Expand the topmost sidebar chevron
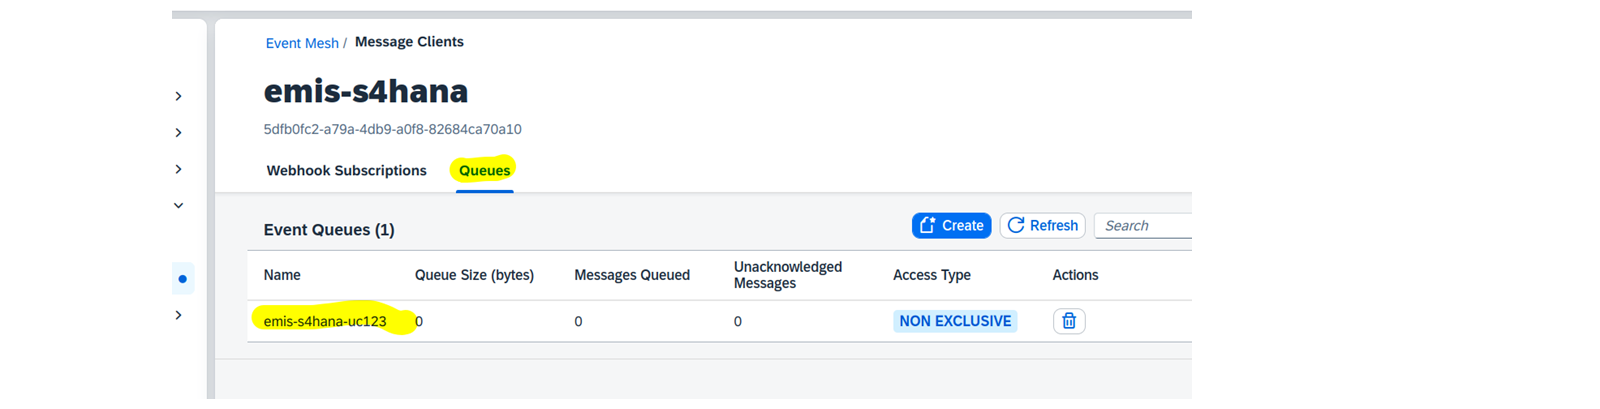This screenshot has height=409, width=1600. tap(178, 96)
